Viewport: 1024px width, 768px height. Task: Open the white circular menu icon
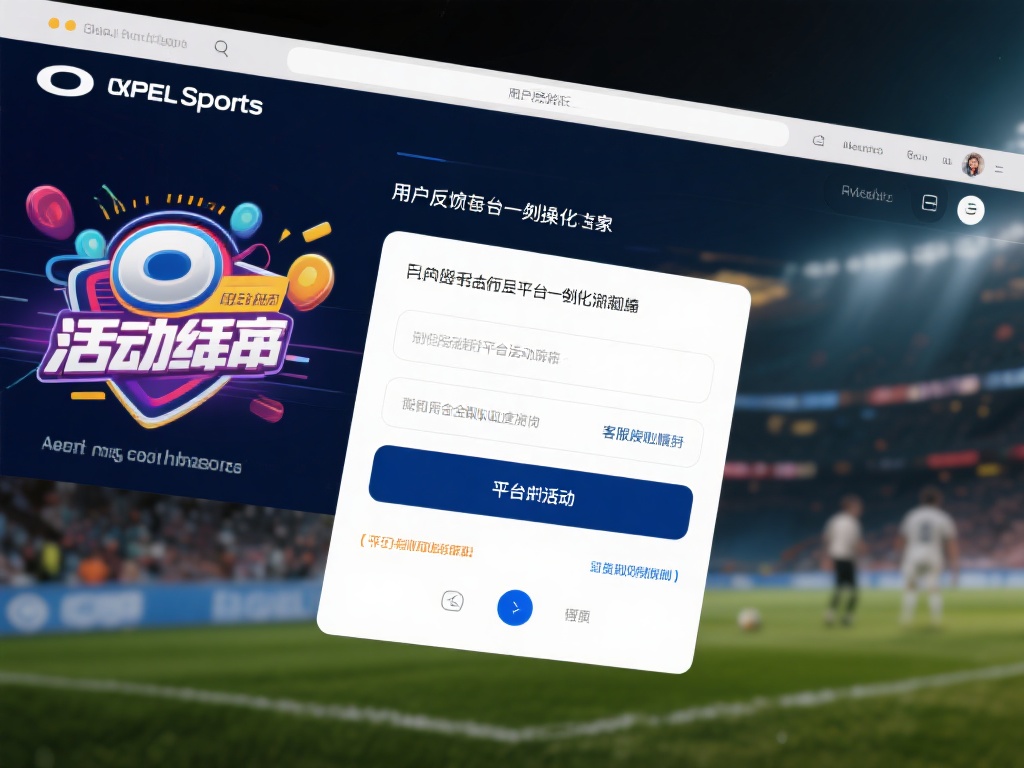(970, 210)
